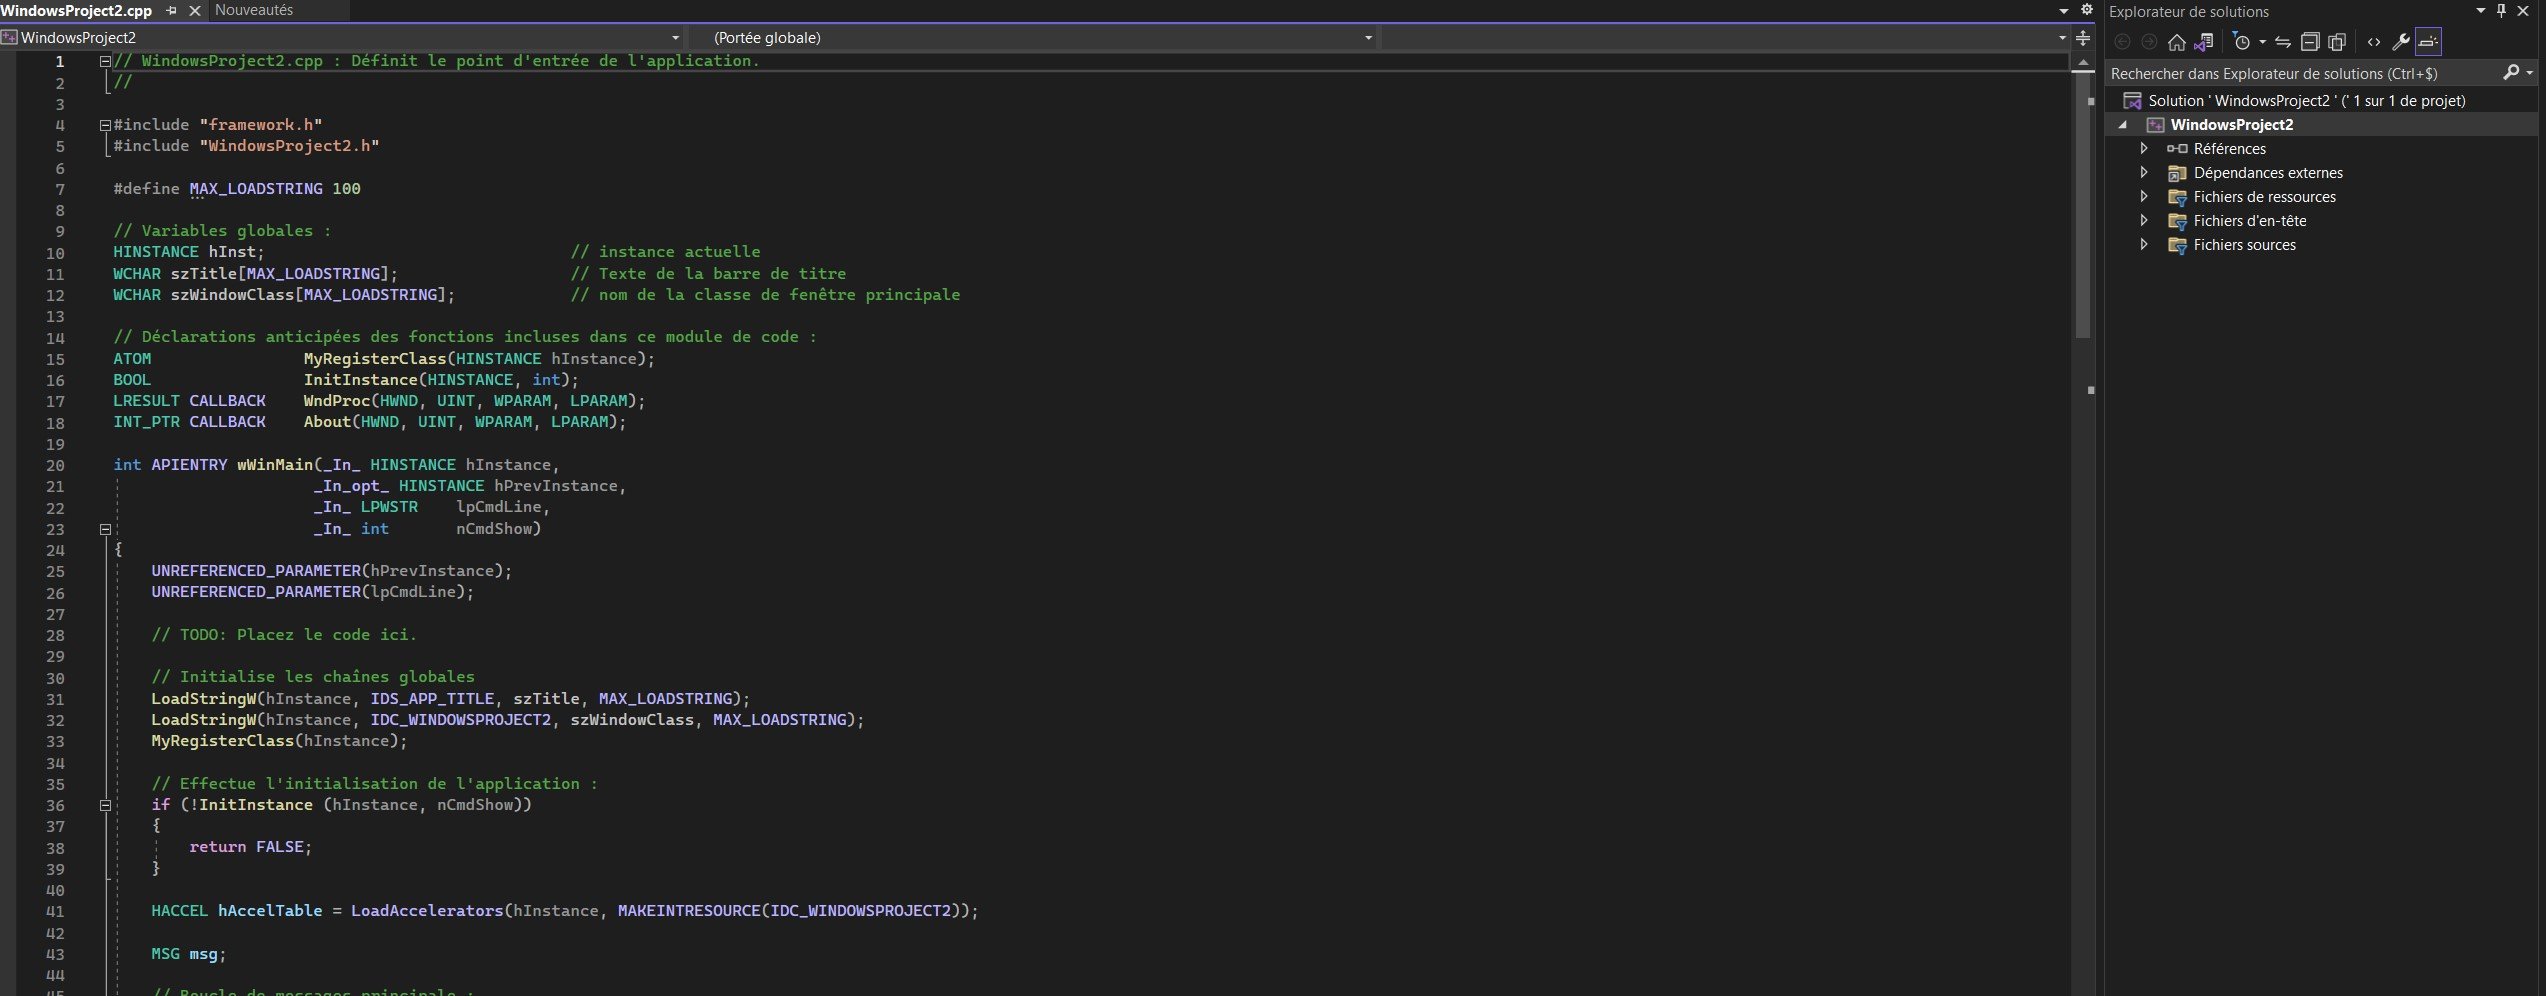Click the WindowsProject2 C++ project icon in tree

coord(2155,125)
